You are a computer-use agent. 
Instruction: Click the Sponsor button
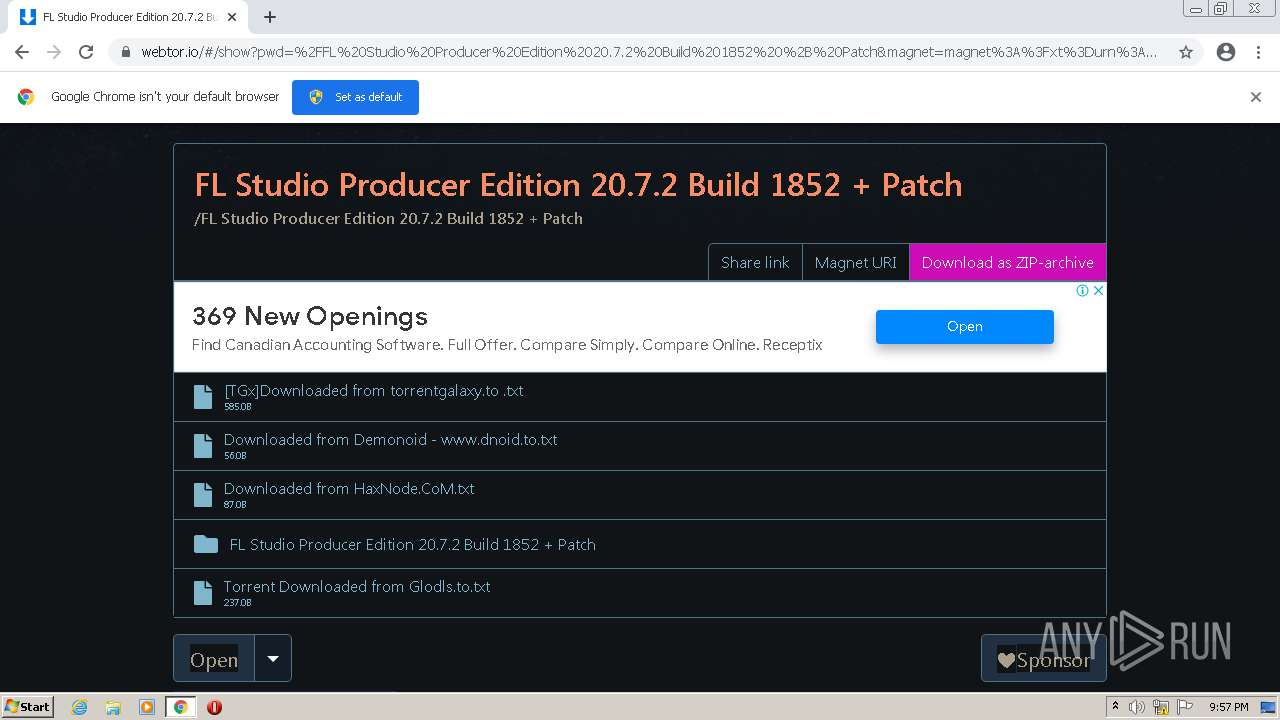1043,659
